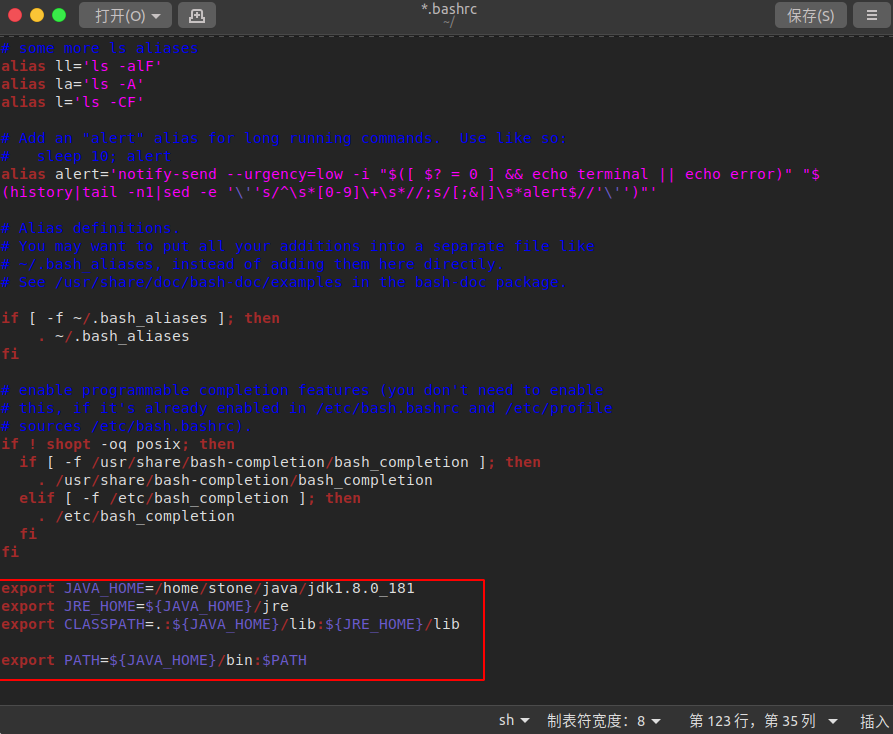The height and width of the screenshot is (734, 893).
Task: Click the alias ll='ls -alF' line
Action: tap(81, 66)
